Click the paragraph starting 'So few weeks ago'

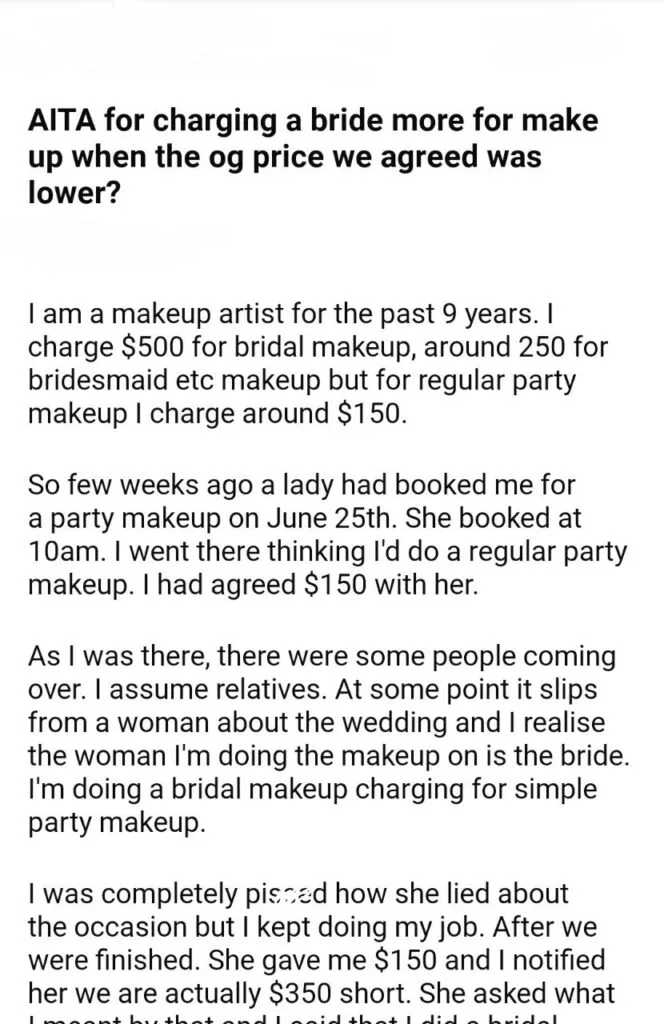pyautogui.click(x=326, y=535)
